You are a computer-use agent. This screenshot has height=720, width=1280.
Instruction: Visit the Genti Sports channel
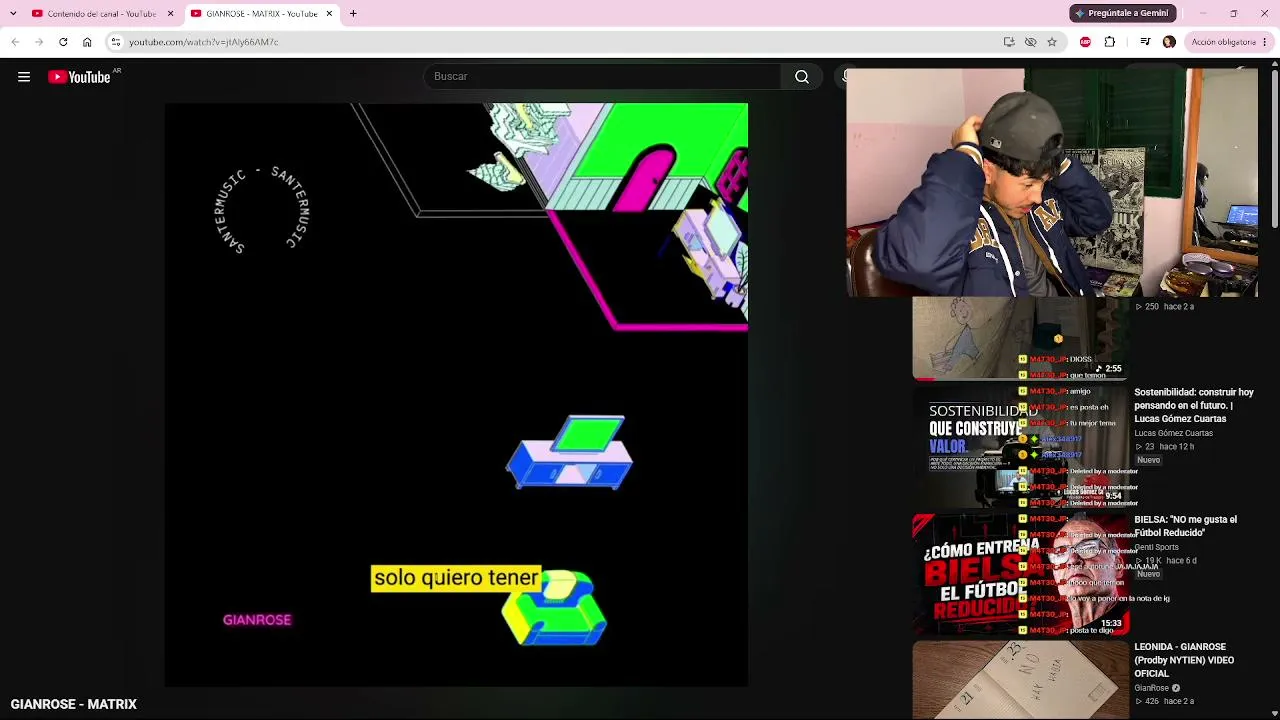[1156, 547]
